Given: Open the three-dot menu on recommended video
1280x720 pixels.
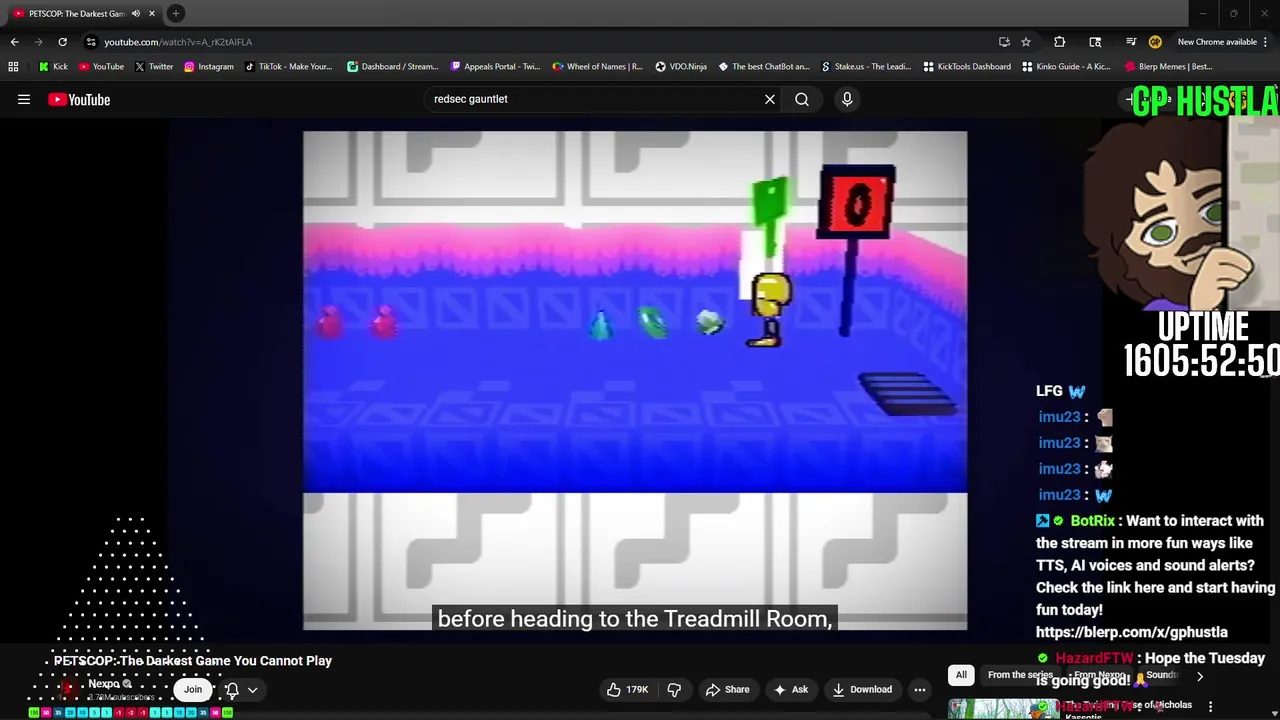Looking at the screenshot, I should point(1210,707).
